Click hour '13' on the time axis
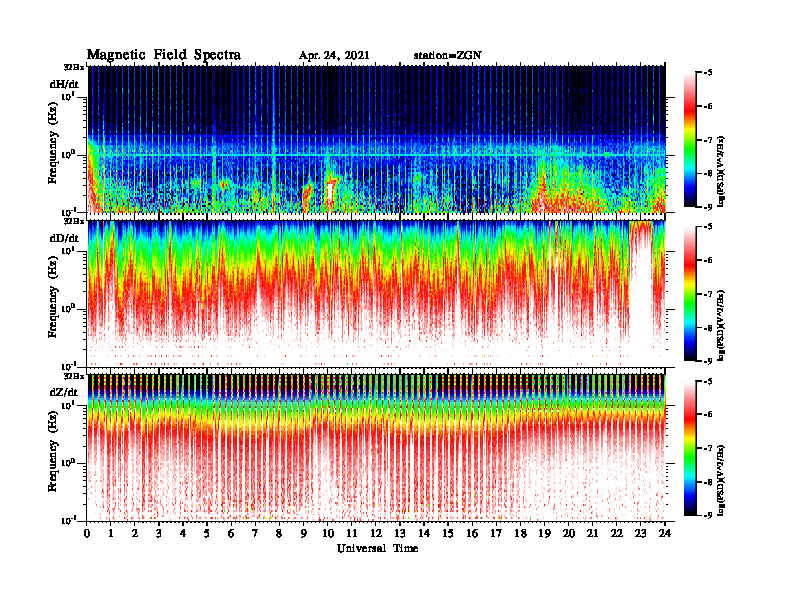Screen dimensions: 792x612 click(400, 534)
